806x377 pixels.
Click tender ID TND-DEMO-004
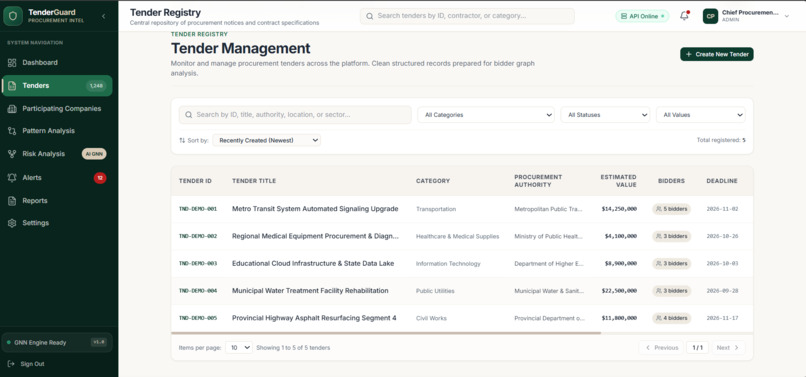(198, 291)
